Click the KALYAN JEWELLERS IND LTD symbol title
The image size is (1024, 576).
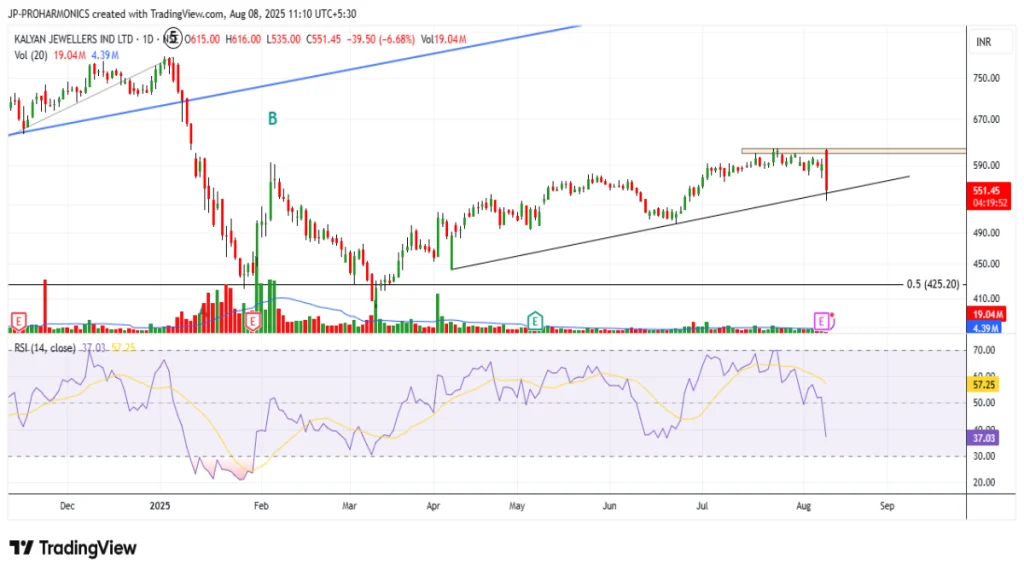(x=74, y=39)
